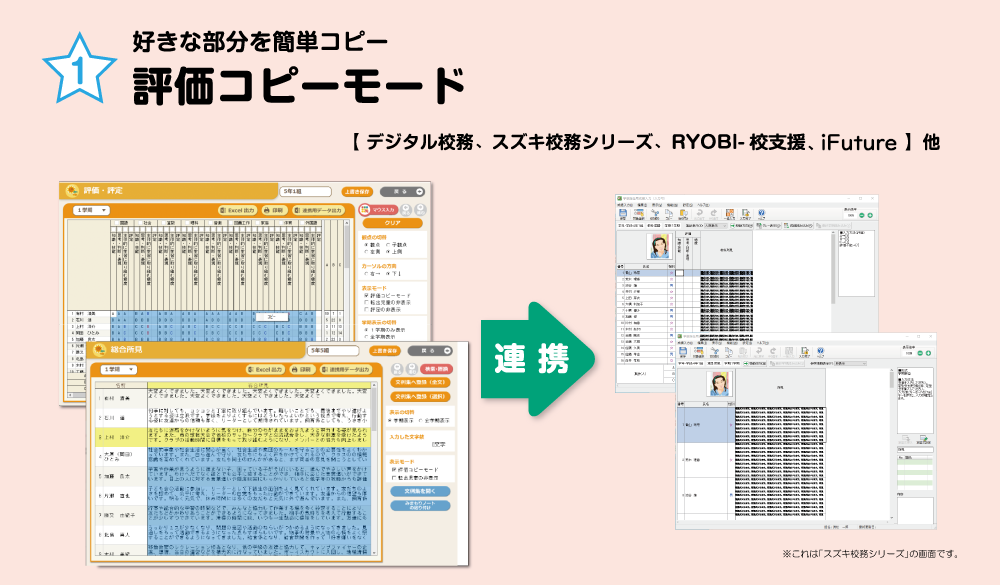The height and width of the screenshot is (585, 1000).
Task: Click the Excel出力 button in 評価・評定 window
Action: pos(237,210)
